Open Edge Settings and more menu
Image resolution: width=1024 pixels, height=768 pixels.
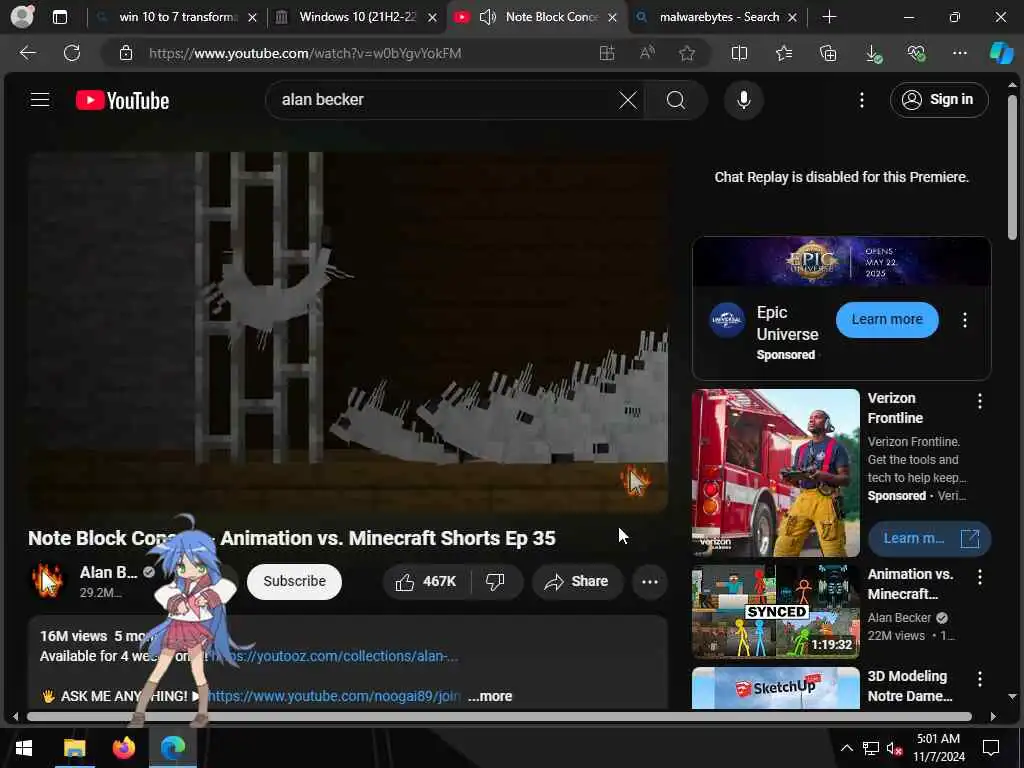coord(959,53)
